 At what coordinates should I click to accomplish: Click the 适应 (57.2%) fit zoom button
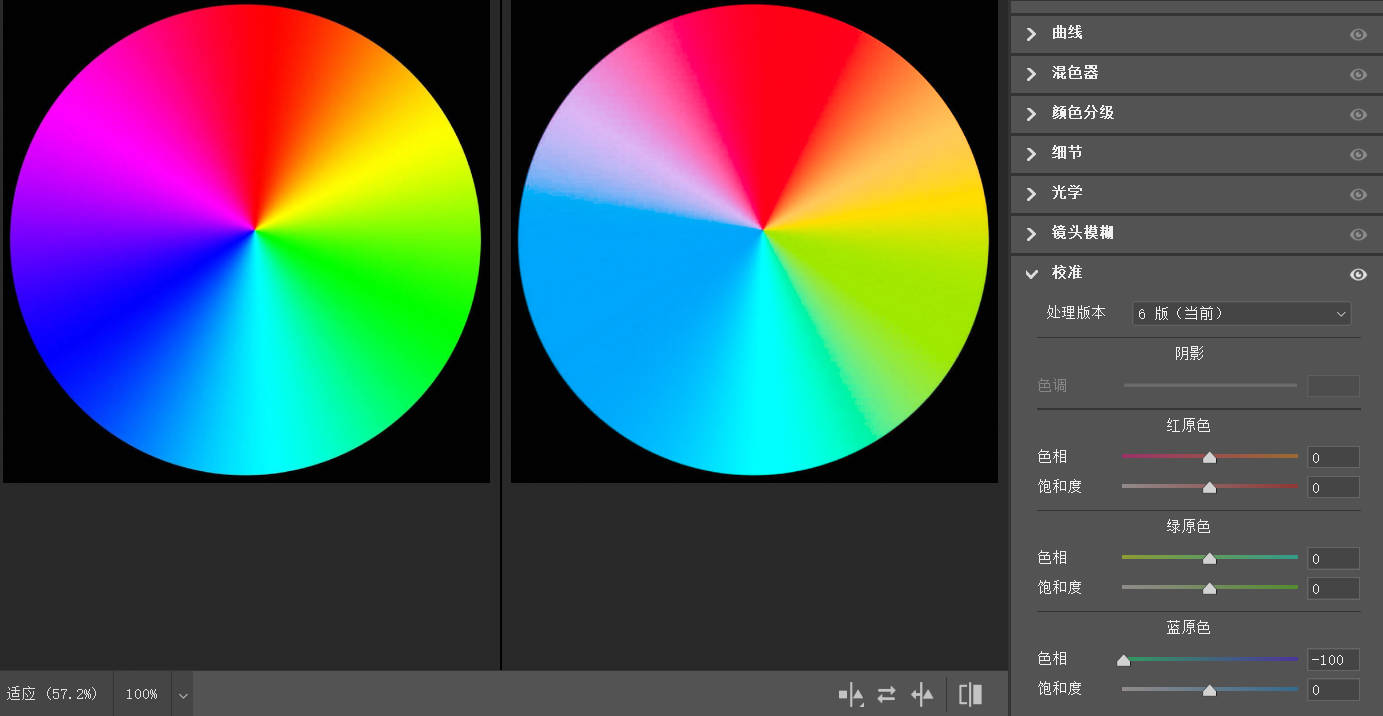(53, 694)
